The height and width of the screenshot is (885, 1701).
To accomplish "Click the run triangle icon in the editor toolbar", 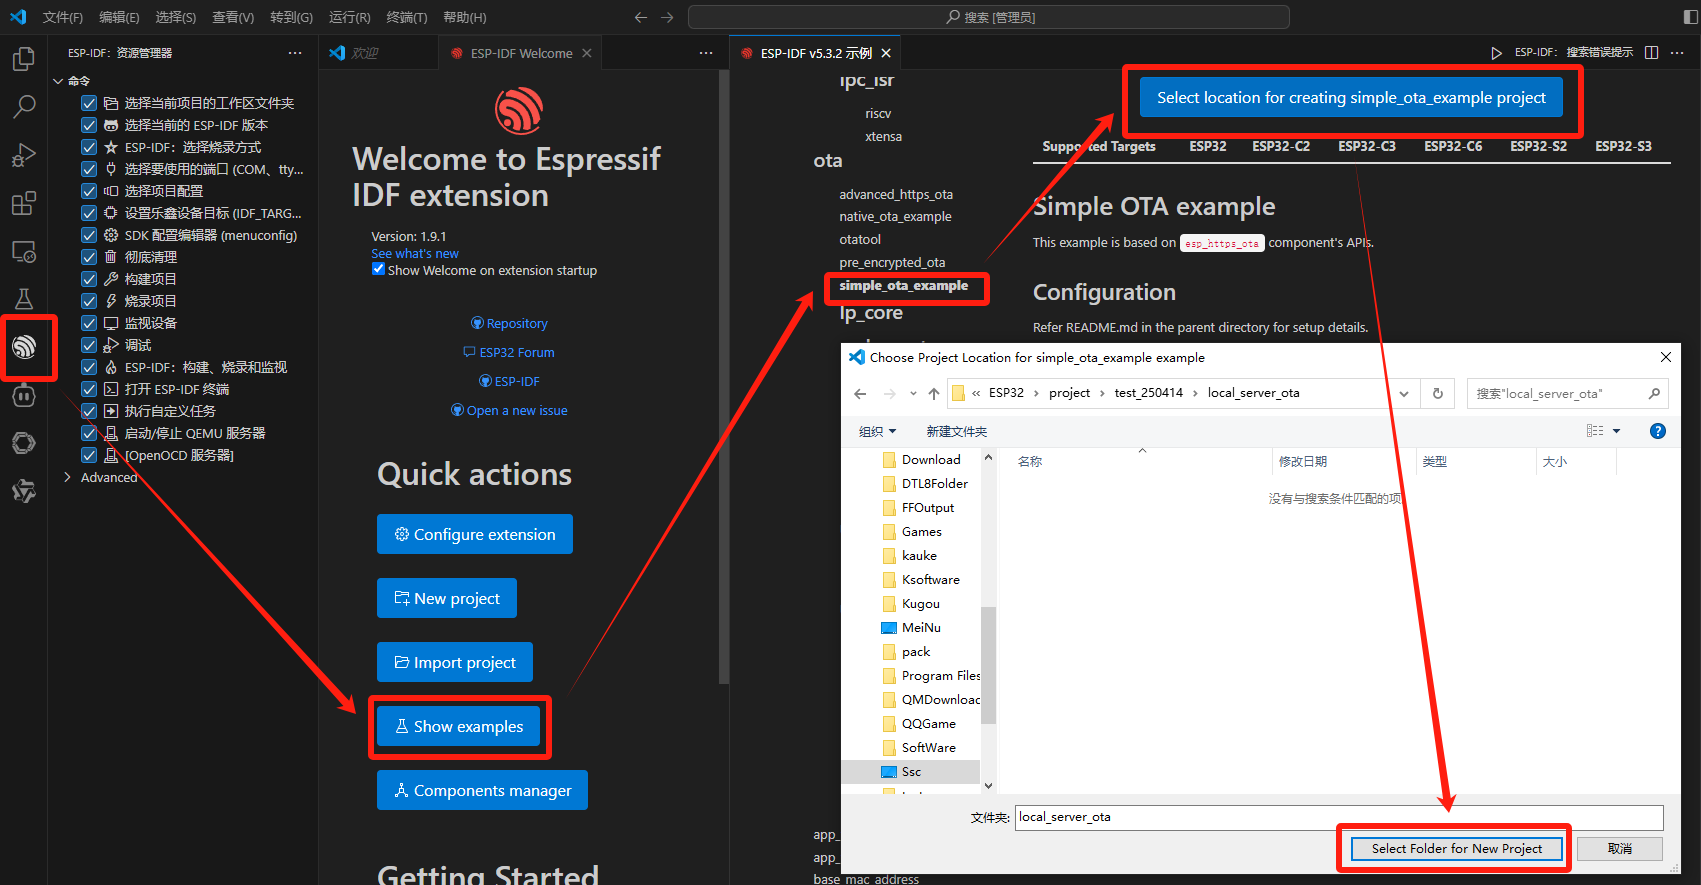I will pos(1496,53).
